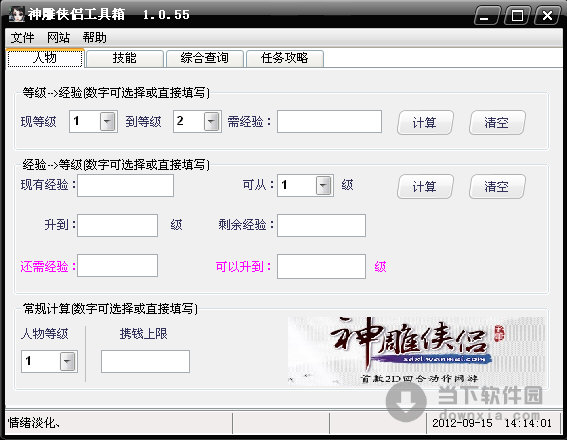Focus the 现有经验 input field
This screenshot has height=440, width=567.
click(x=125, y=186)
